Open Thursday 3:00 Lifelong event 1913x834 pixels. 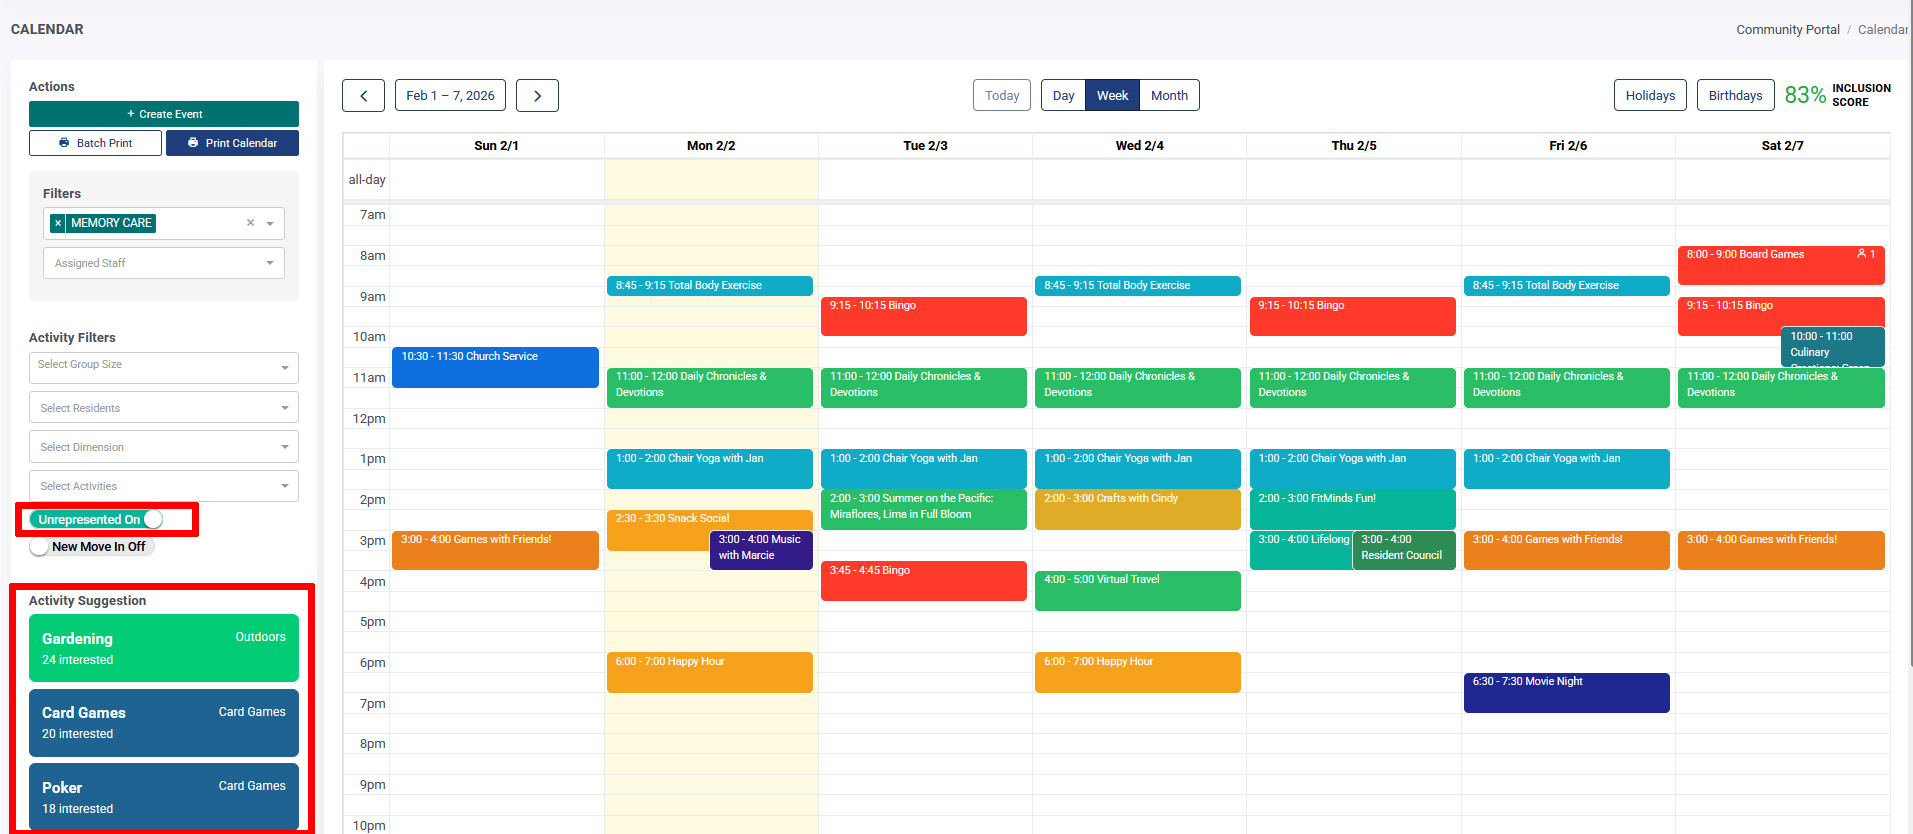[x=1300, y=550]
